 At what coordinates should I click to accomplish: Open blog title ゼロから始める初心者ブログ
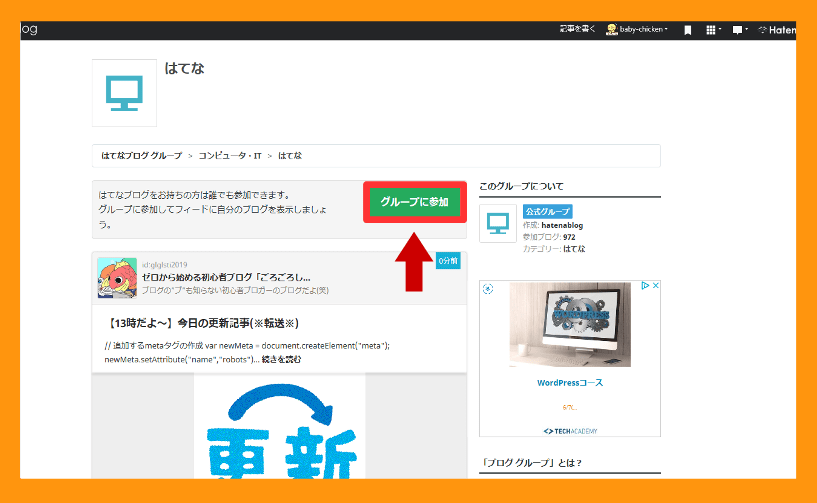226,277
